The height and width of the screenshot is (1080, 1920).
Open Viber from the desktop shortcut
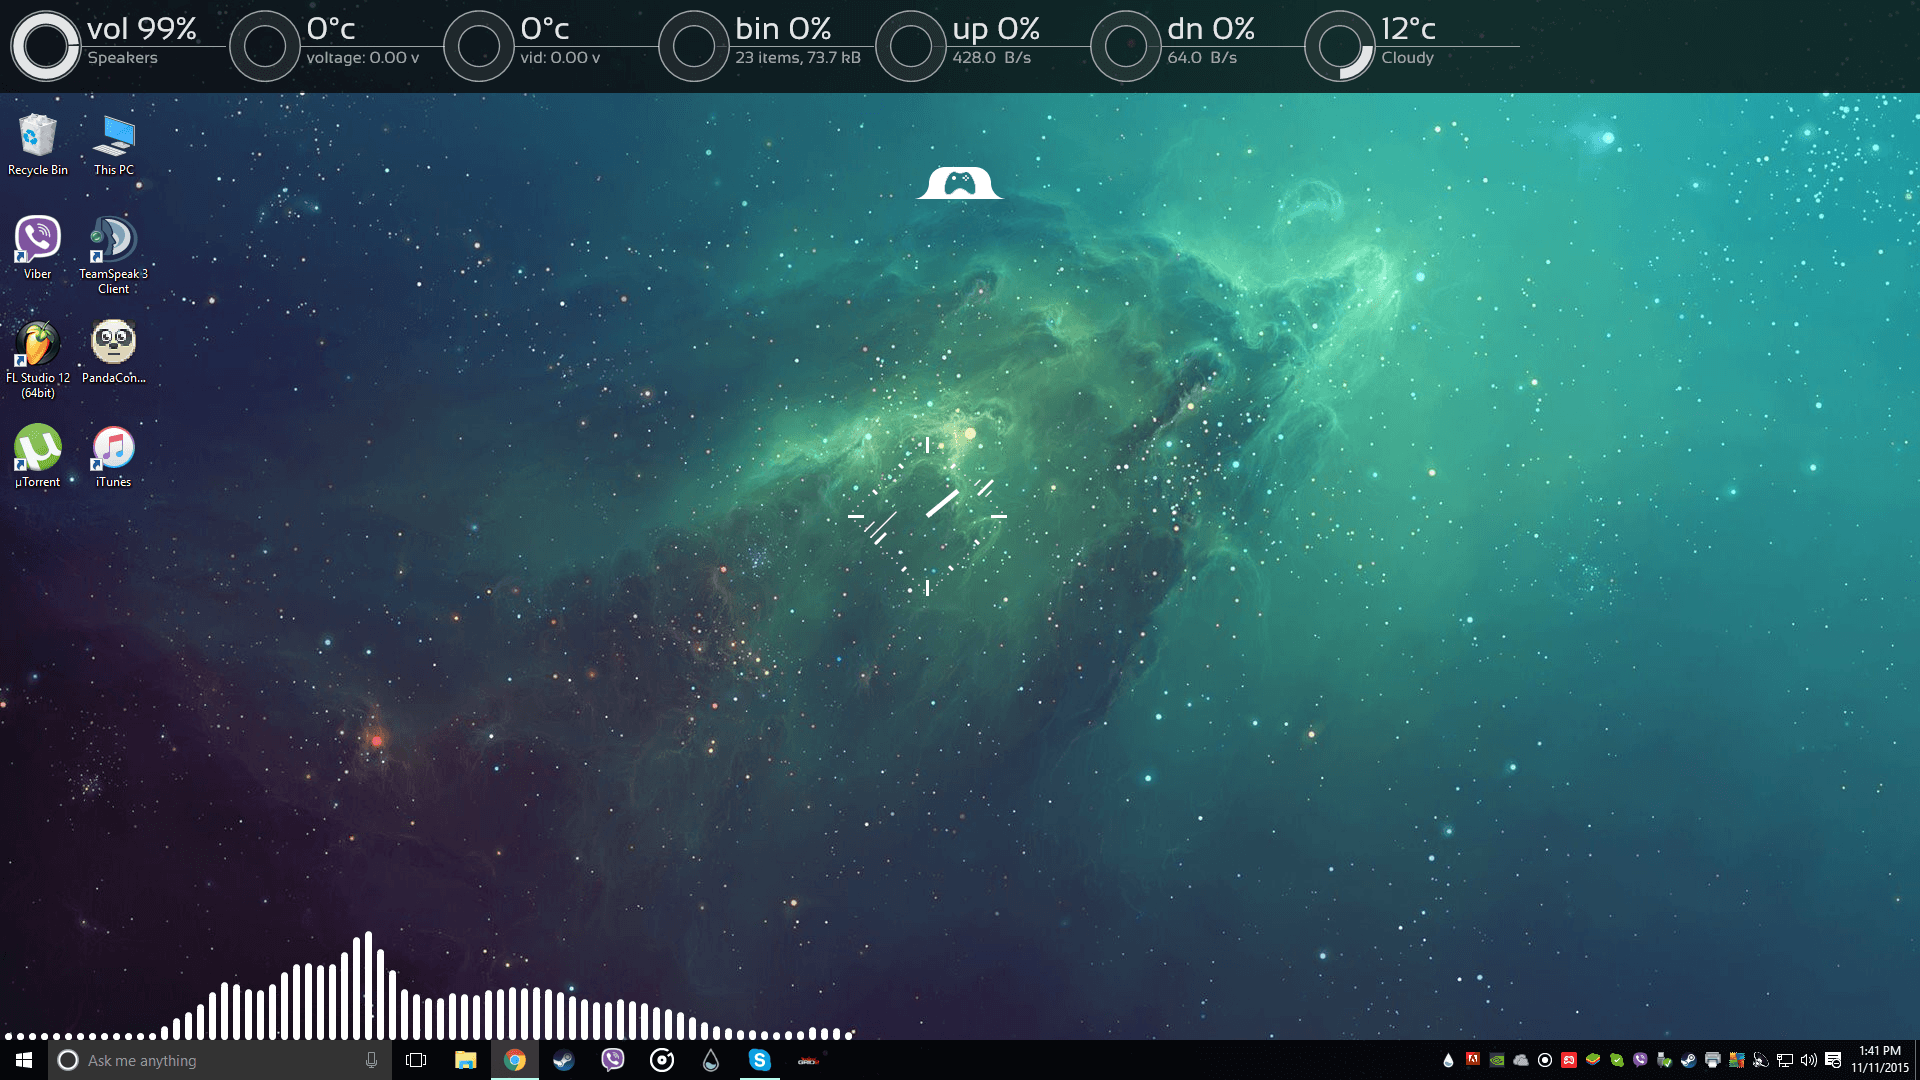coord(37,243)
